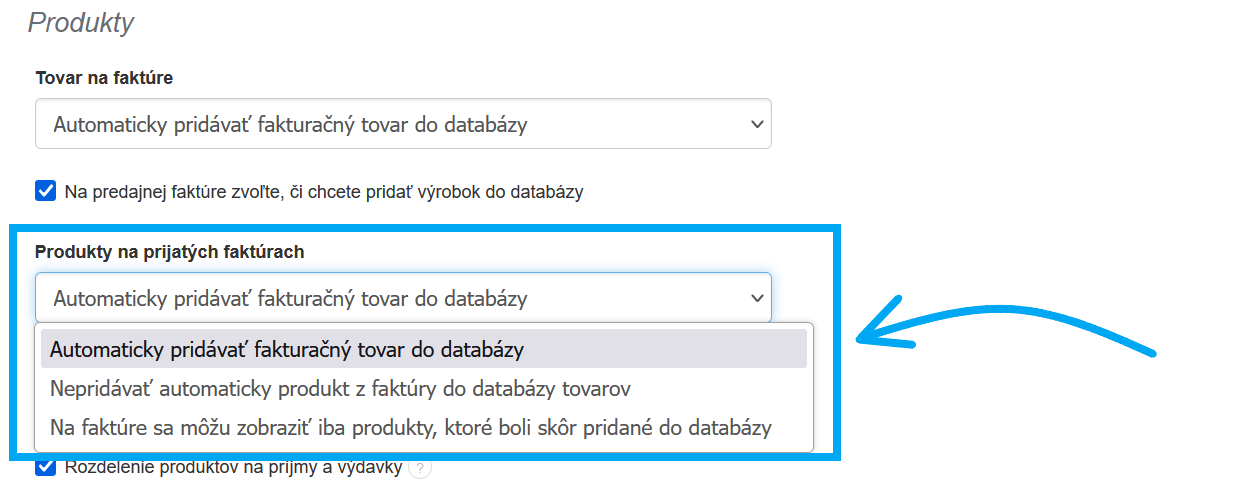Select 'Nepridávať automaticky produkt z faktúry' option
The width and height of the screenshot is (1247, 490).
coord(340,388)
